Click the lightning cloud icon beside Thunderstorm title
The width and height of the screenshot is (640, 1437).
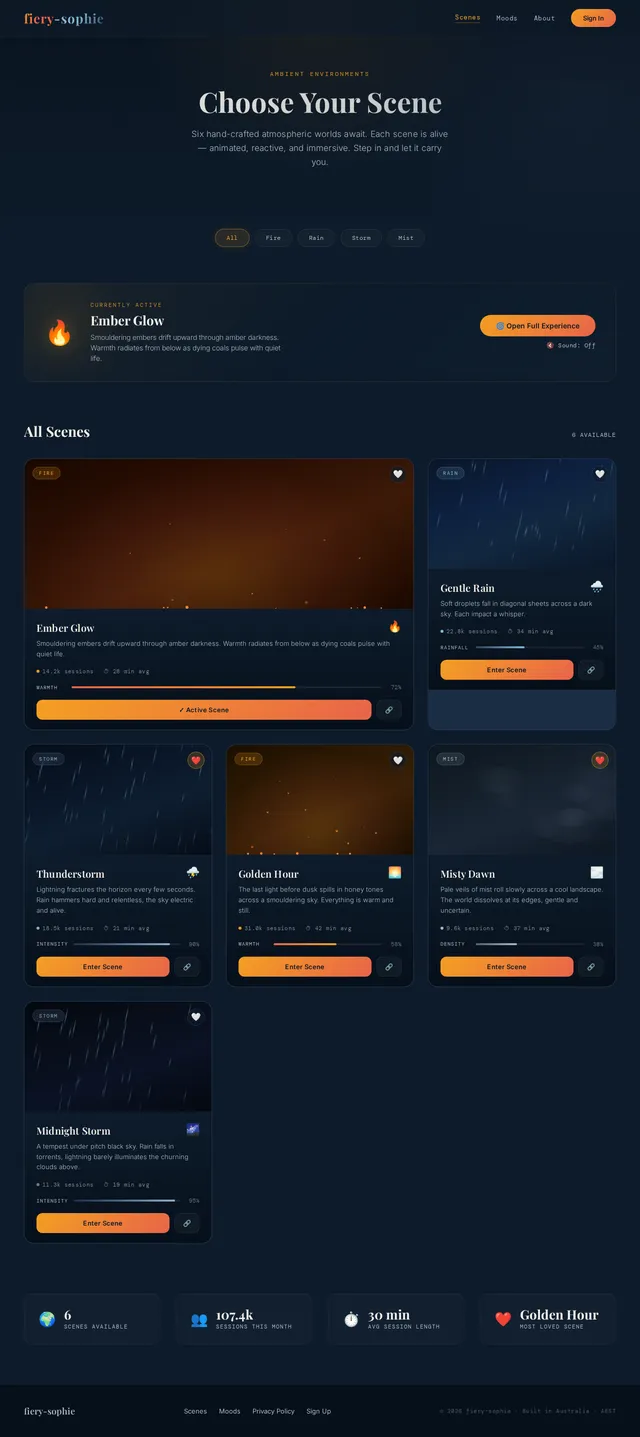point(193,873)
